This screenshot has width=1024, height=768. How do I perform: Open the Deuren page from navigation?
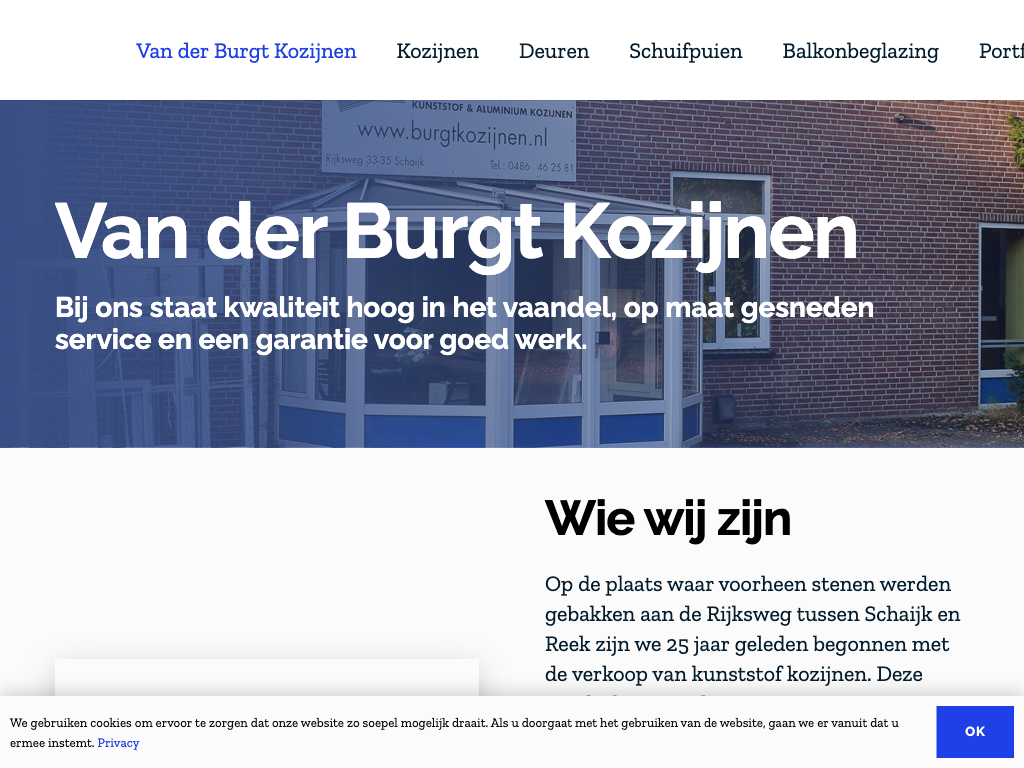coord(553,51)
